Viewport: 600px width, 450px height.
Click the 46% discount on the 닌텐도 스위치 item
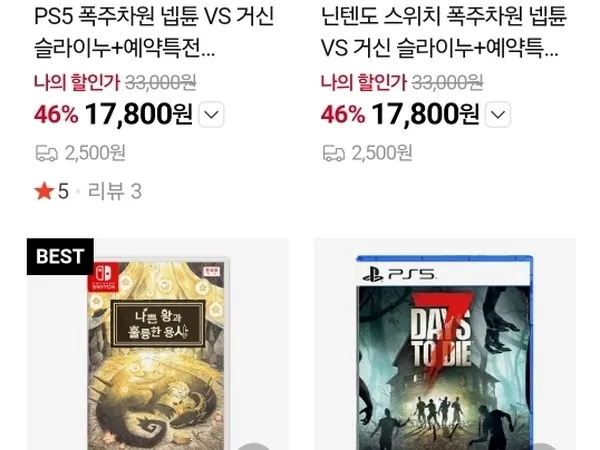click(343, 114)
